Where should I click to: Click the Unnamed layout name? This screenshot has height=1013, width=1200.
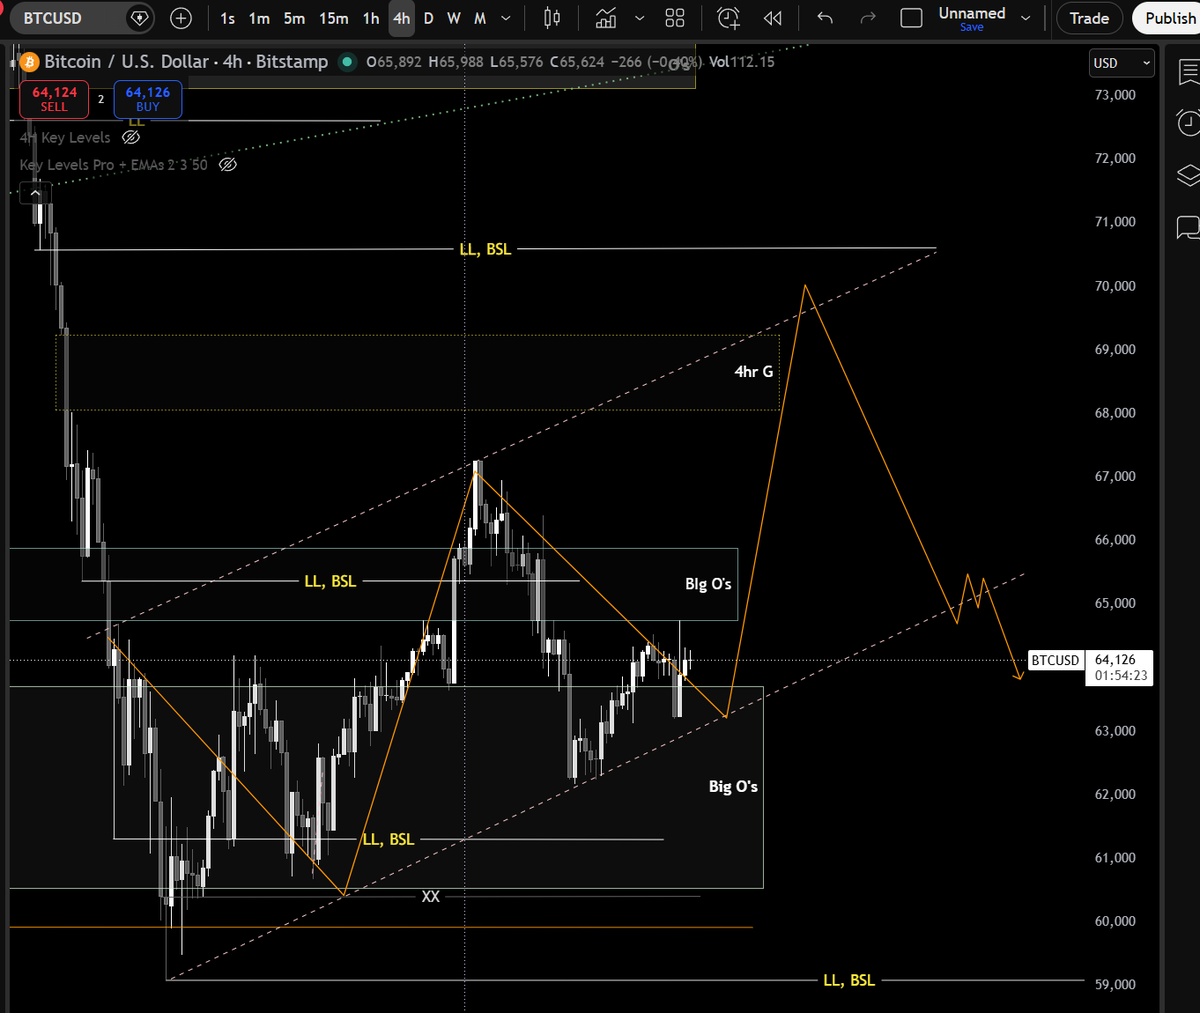(x=971, y=13)
